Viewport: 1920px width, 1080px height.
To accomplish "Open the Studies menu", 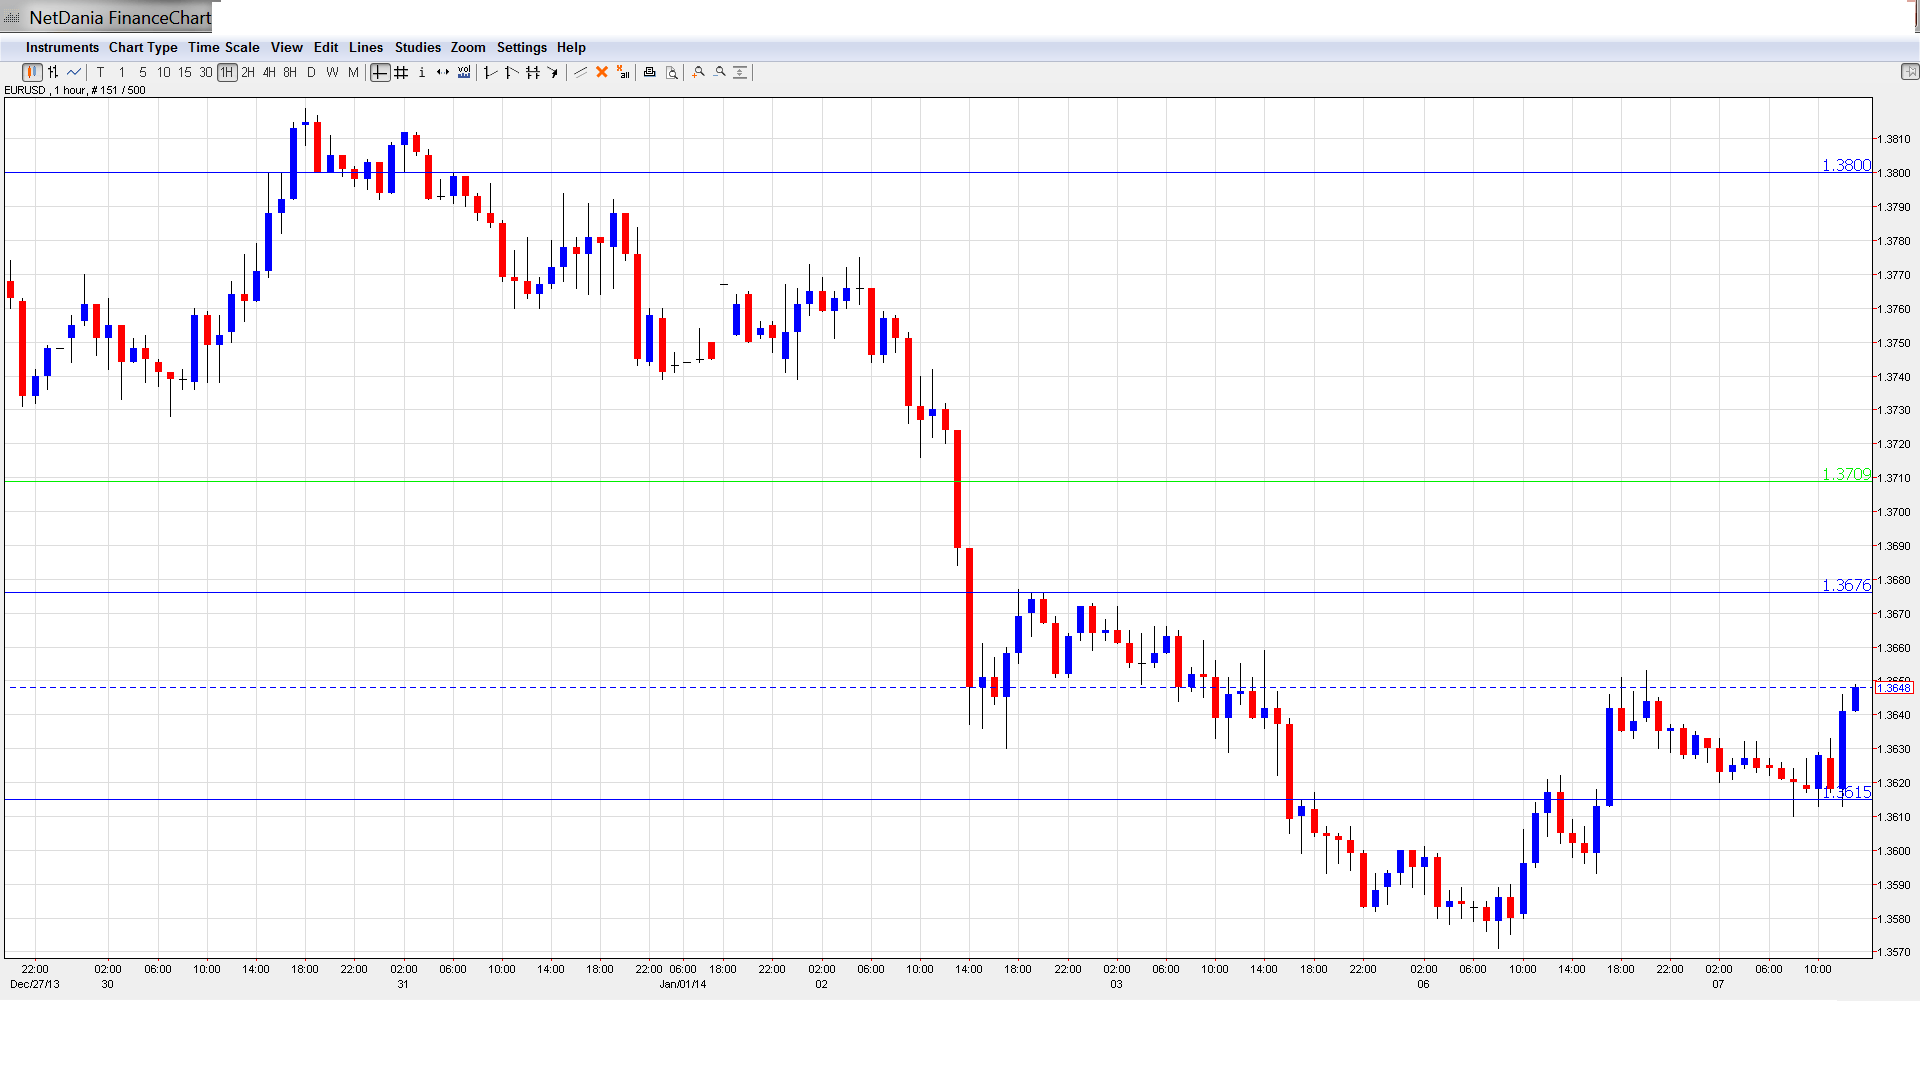I will pyautogui.click(x=417, y=47).
